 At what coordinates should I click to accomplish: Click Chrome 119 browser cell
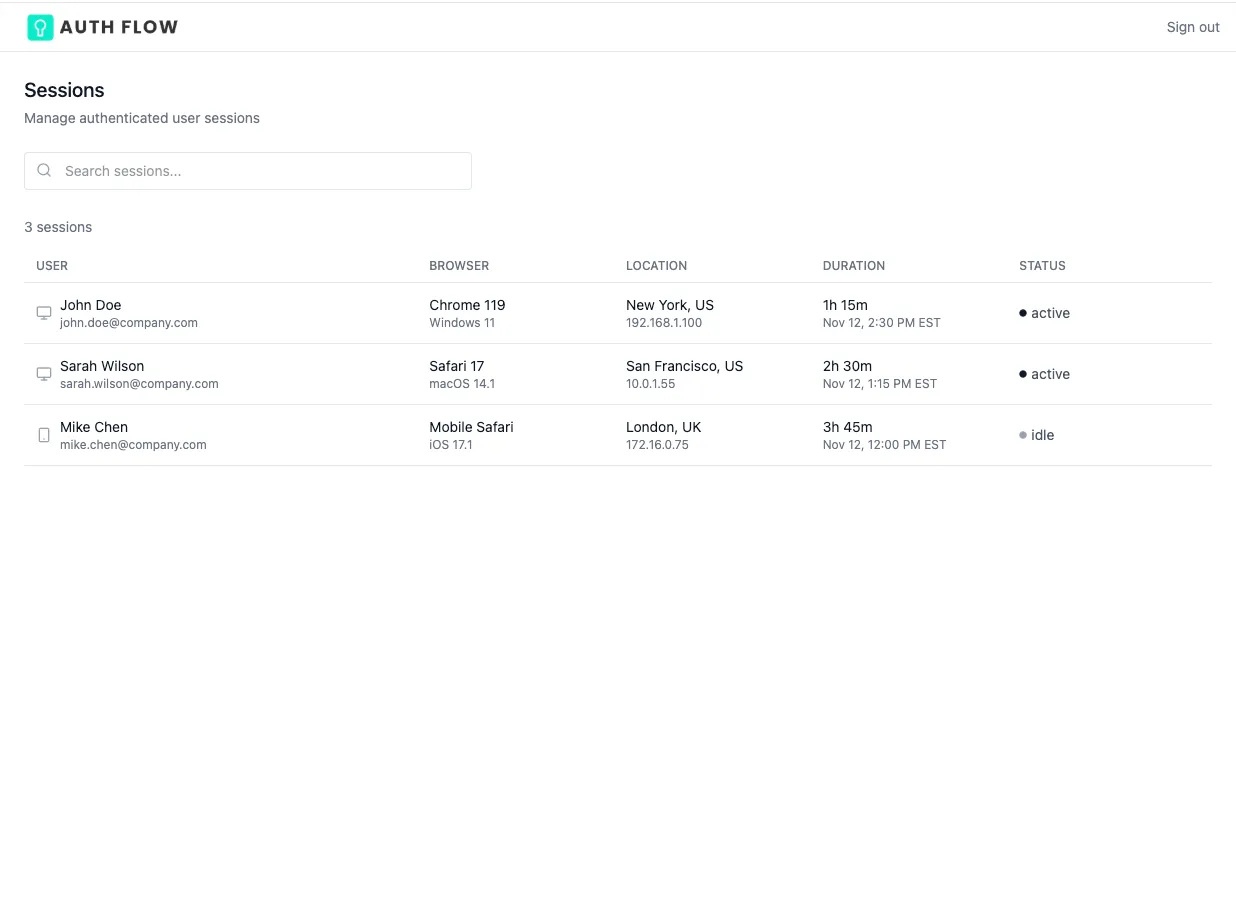[x=467, y=305]
